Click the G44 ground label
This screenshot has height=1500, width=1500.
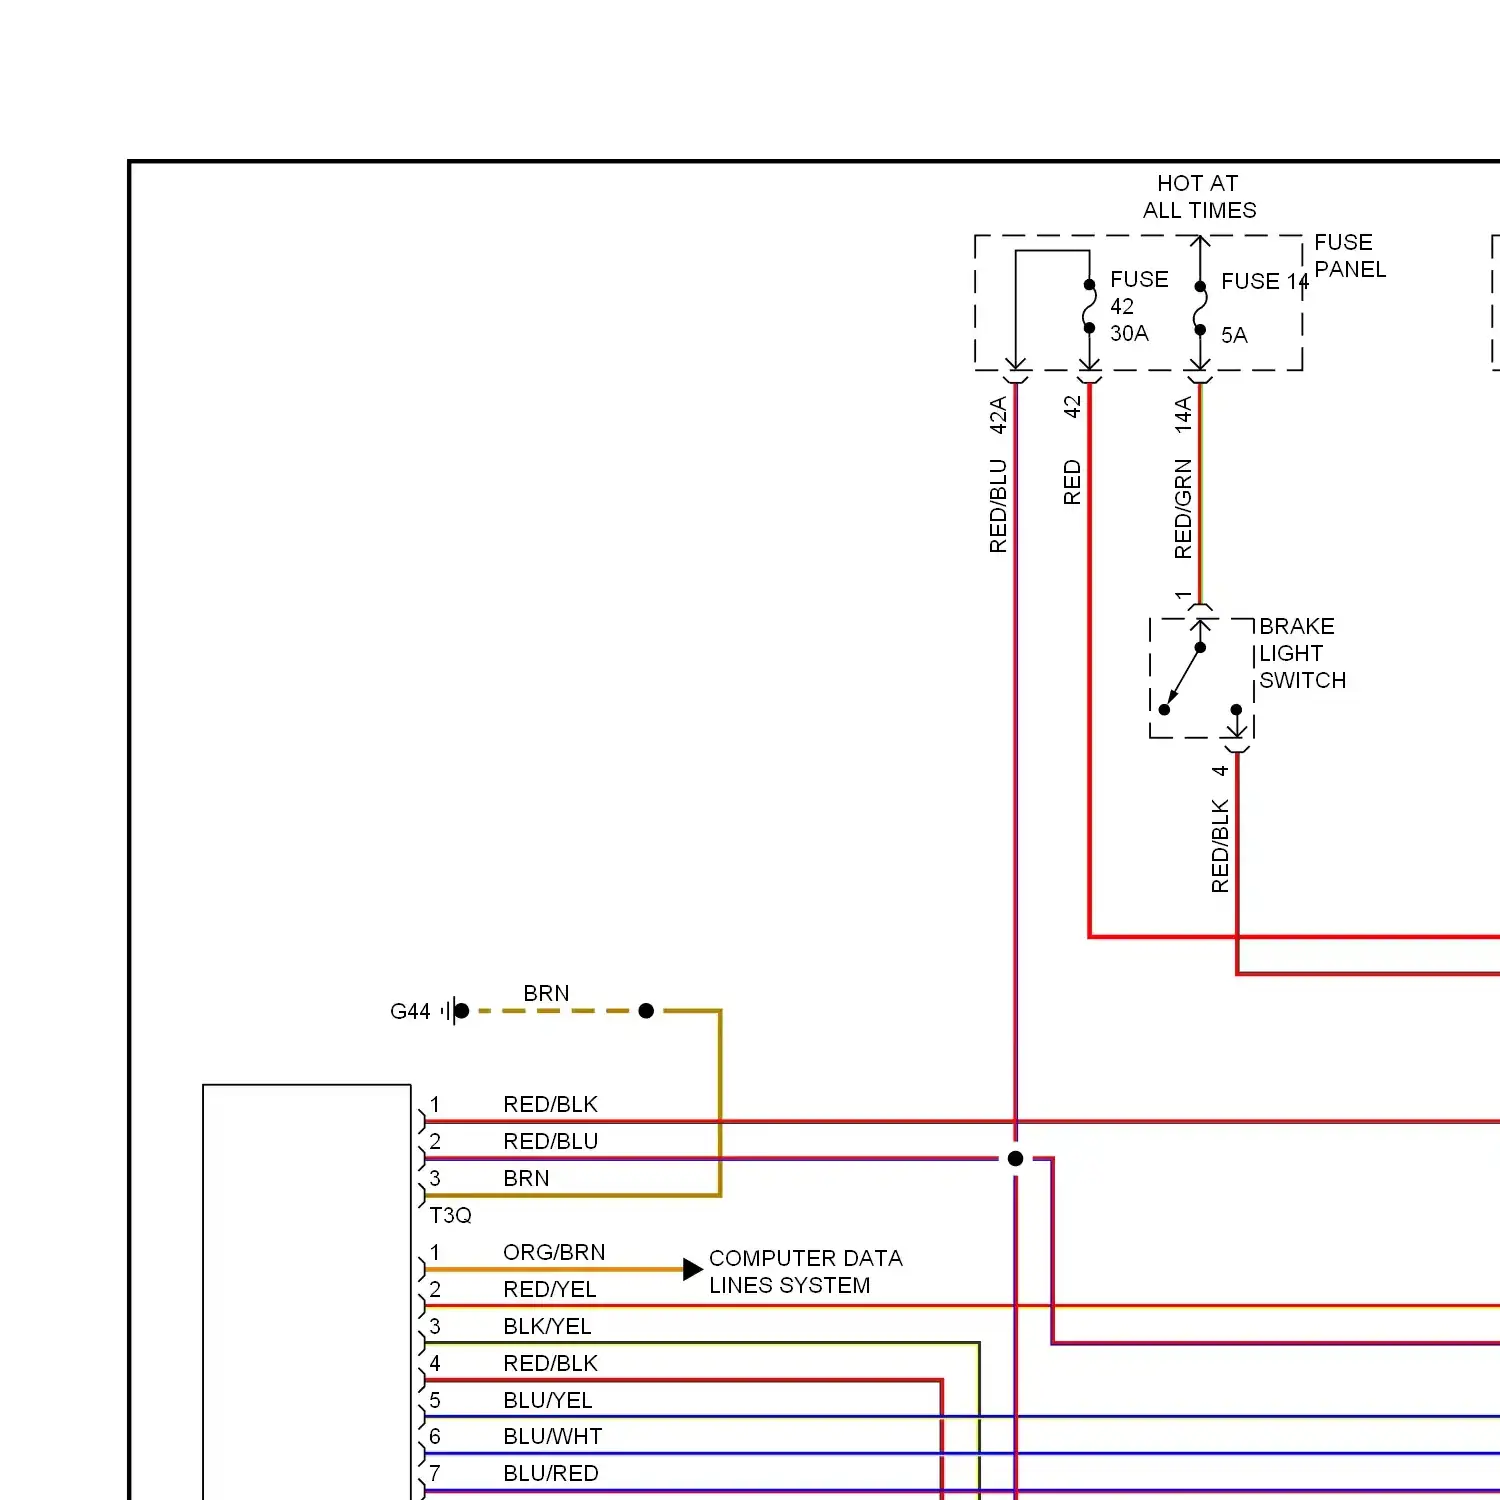click(410, 1012)
